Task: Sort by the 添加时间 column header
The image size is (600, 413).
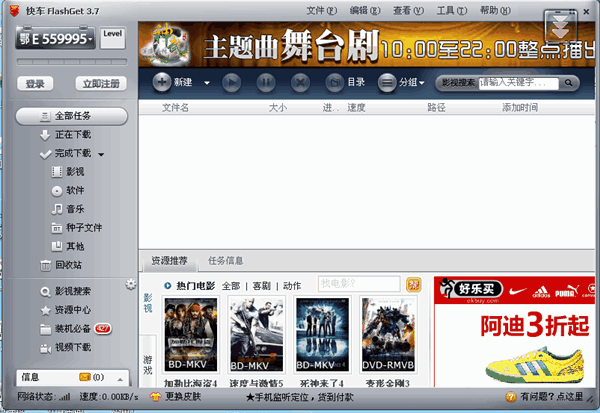Action: tap(520, 108)
